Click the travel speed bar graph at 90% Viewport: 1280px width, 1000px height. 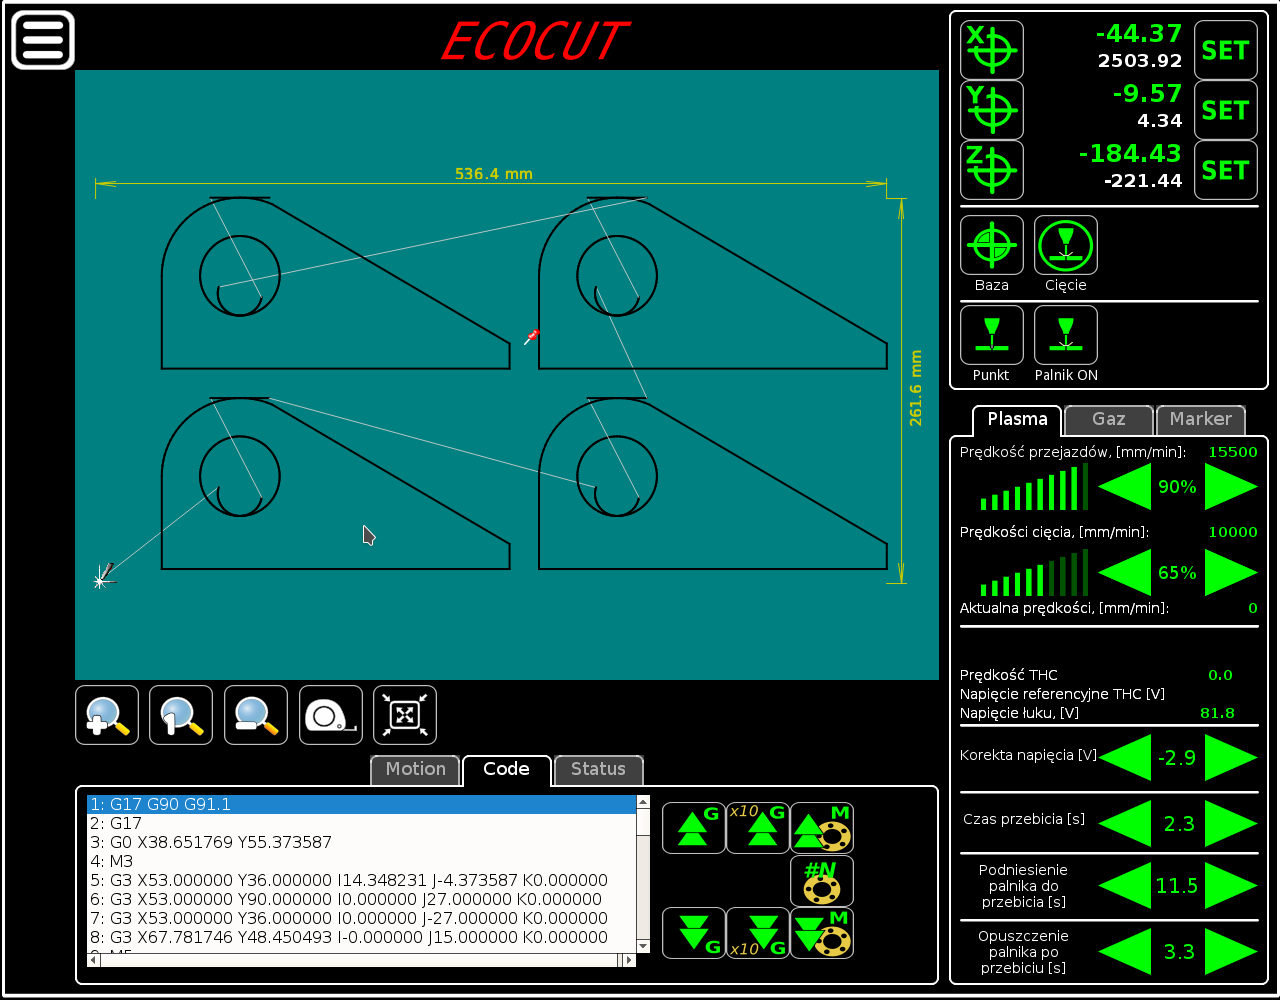(x=1034, y=487)
